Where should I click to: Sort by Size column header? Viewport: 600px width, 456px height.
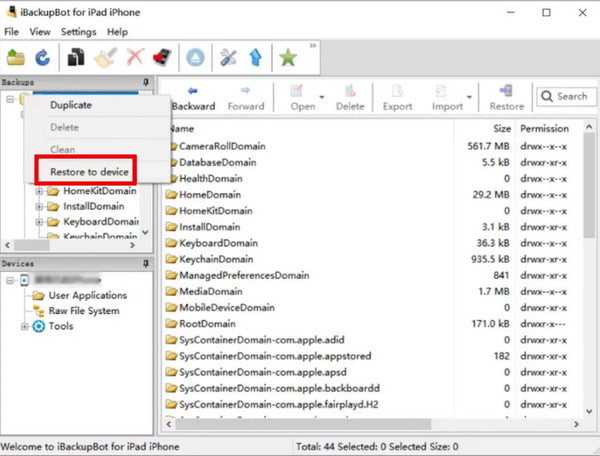click(x=502, y=129)
